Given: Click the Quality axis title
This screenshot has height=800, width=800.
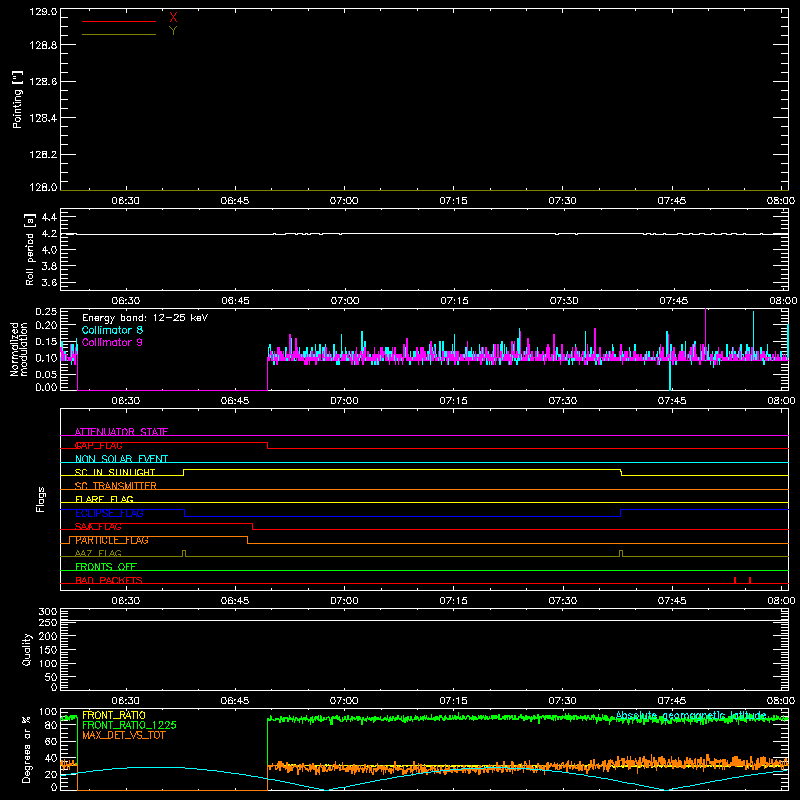Looking at the screenshot, I should 27,649.
